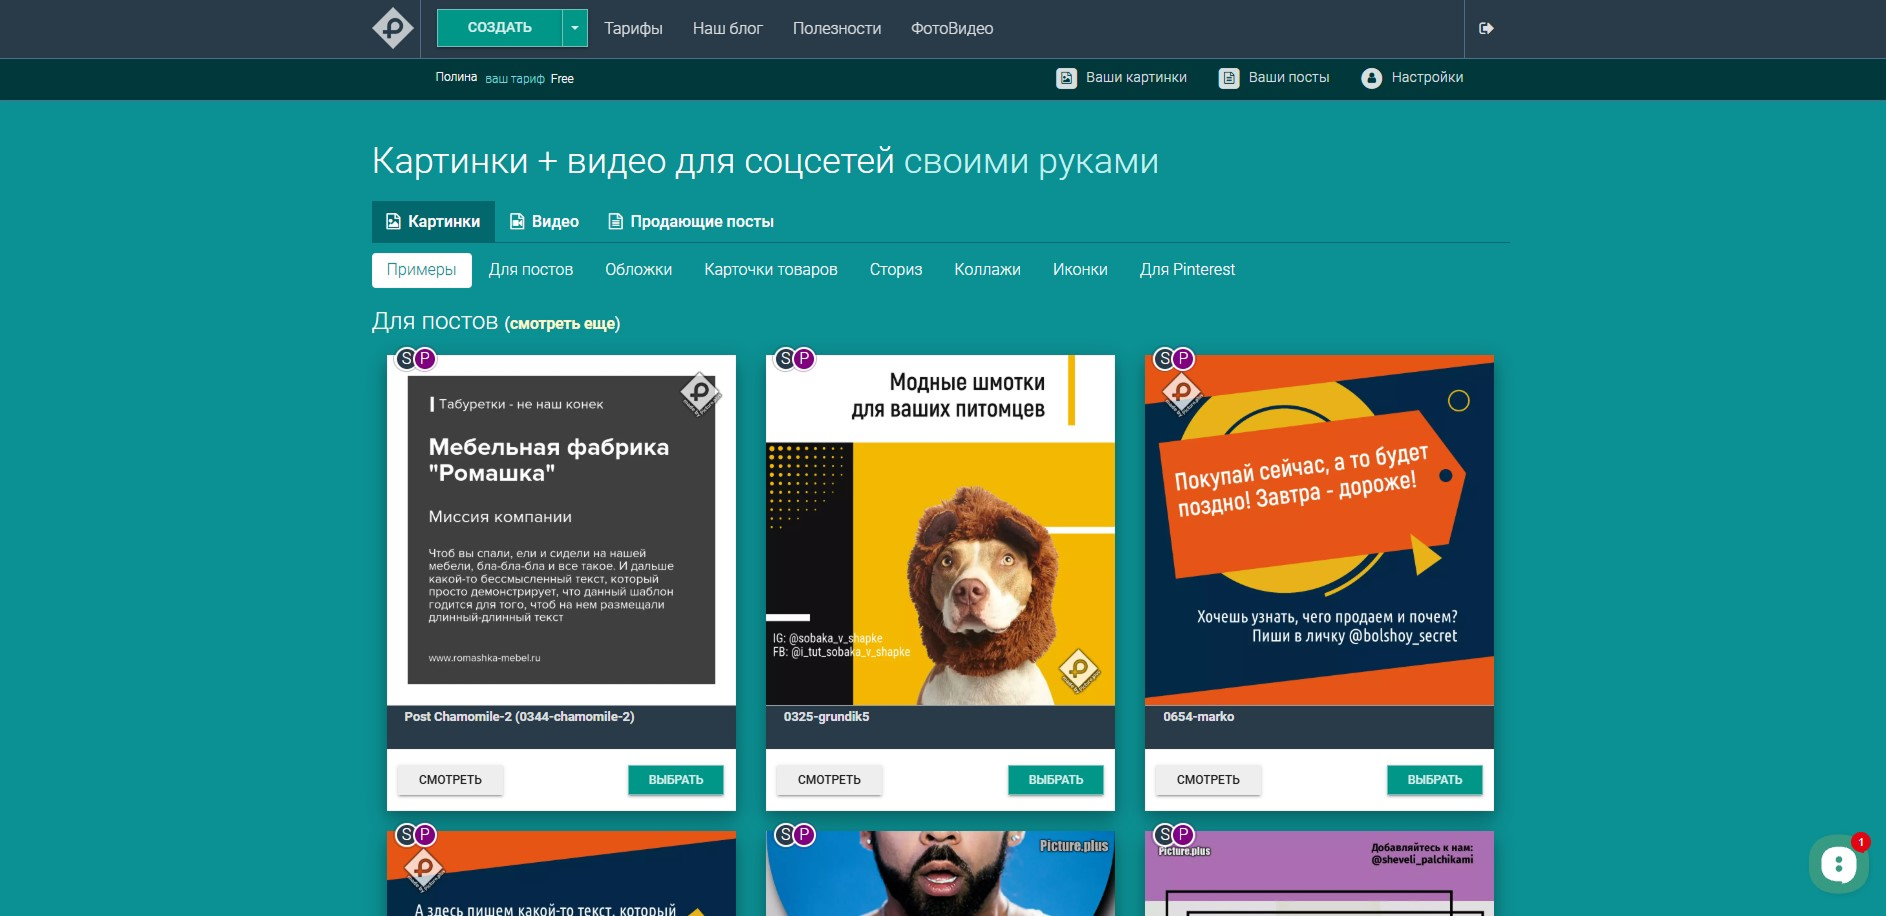This screenshot has height=916, width=1886.
Task: Click the logout icon in the header
Action: pyautogui.click(x=1486, y=28)
